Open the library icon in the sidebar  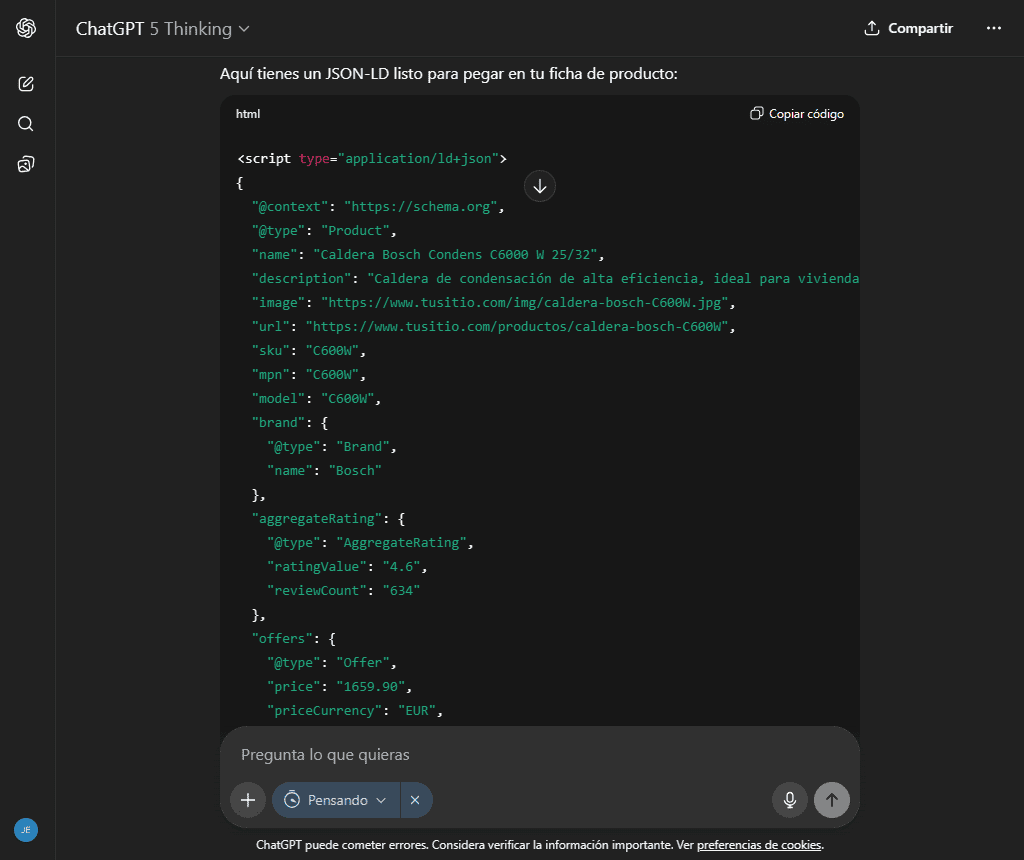[26, 164]
